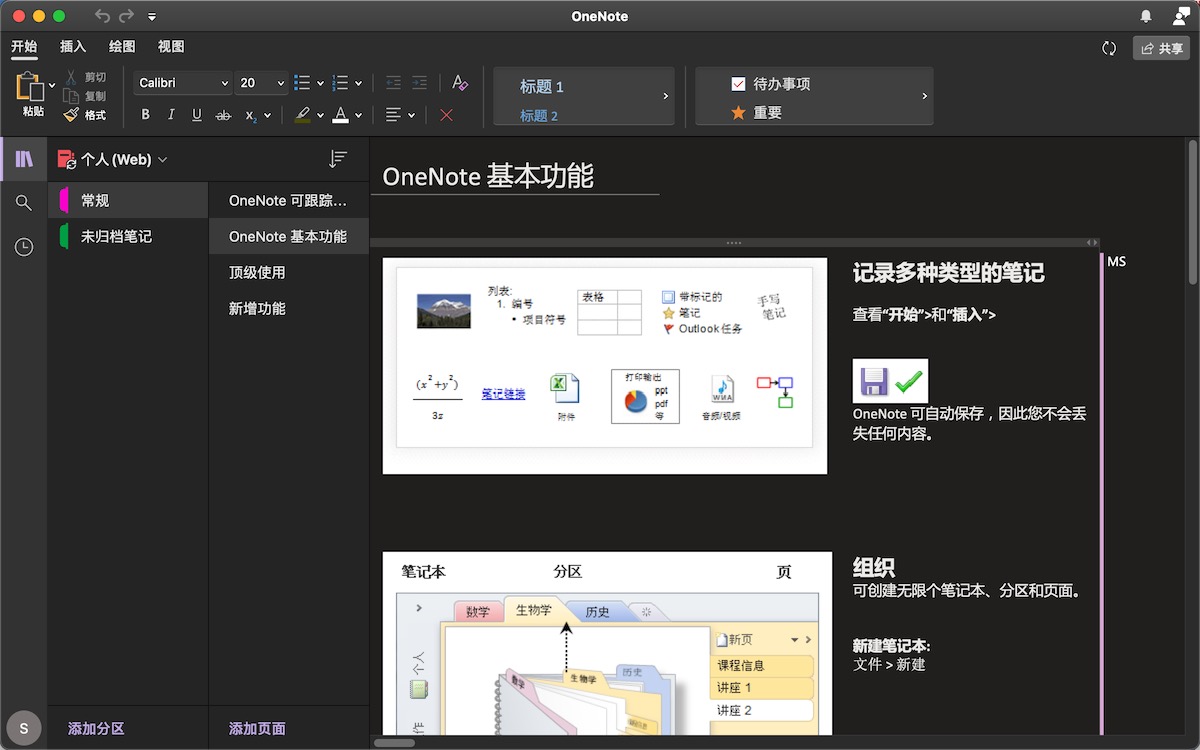Click 添加页面 to add a page
The image size is (1200, 750).
(257, 729)
